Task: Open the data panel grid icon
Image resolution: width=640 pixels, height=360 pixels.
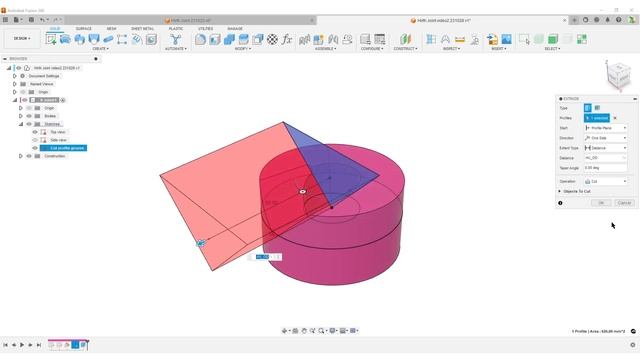Action: coord(5,20)
